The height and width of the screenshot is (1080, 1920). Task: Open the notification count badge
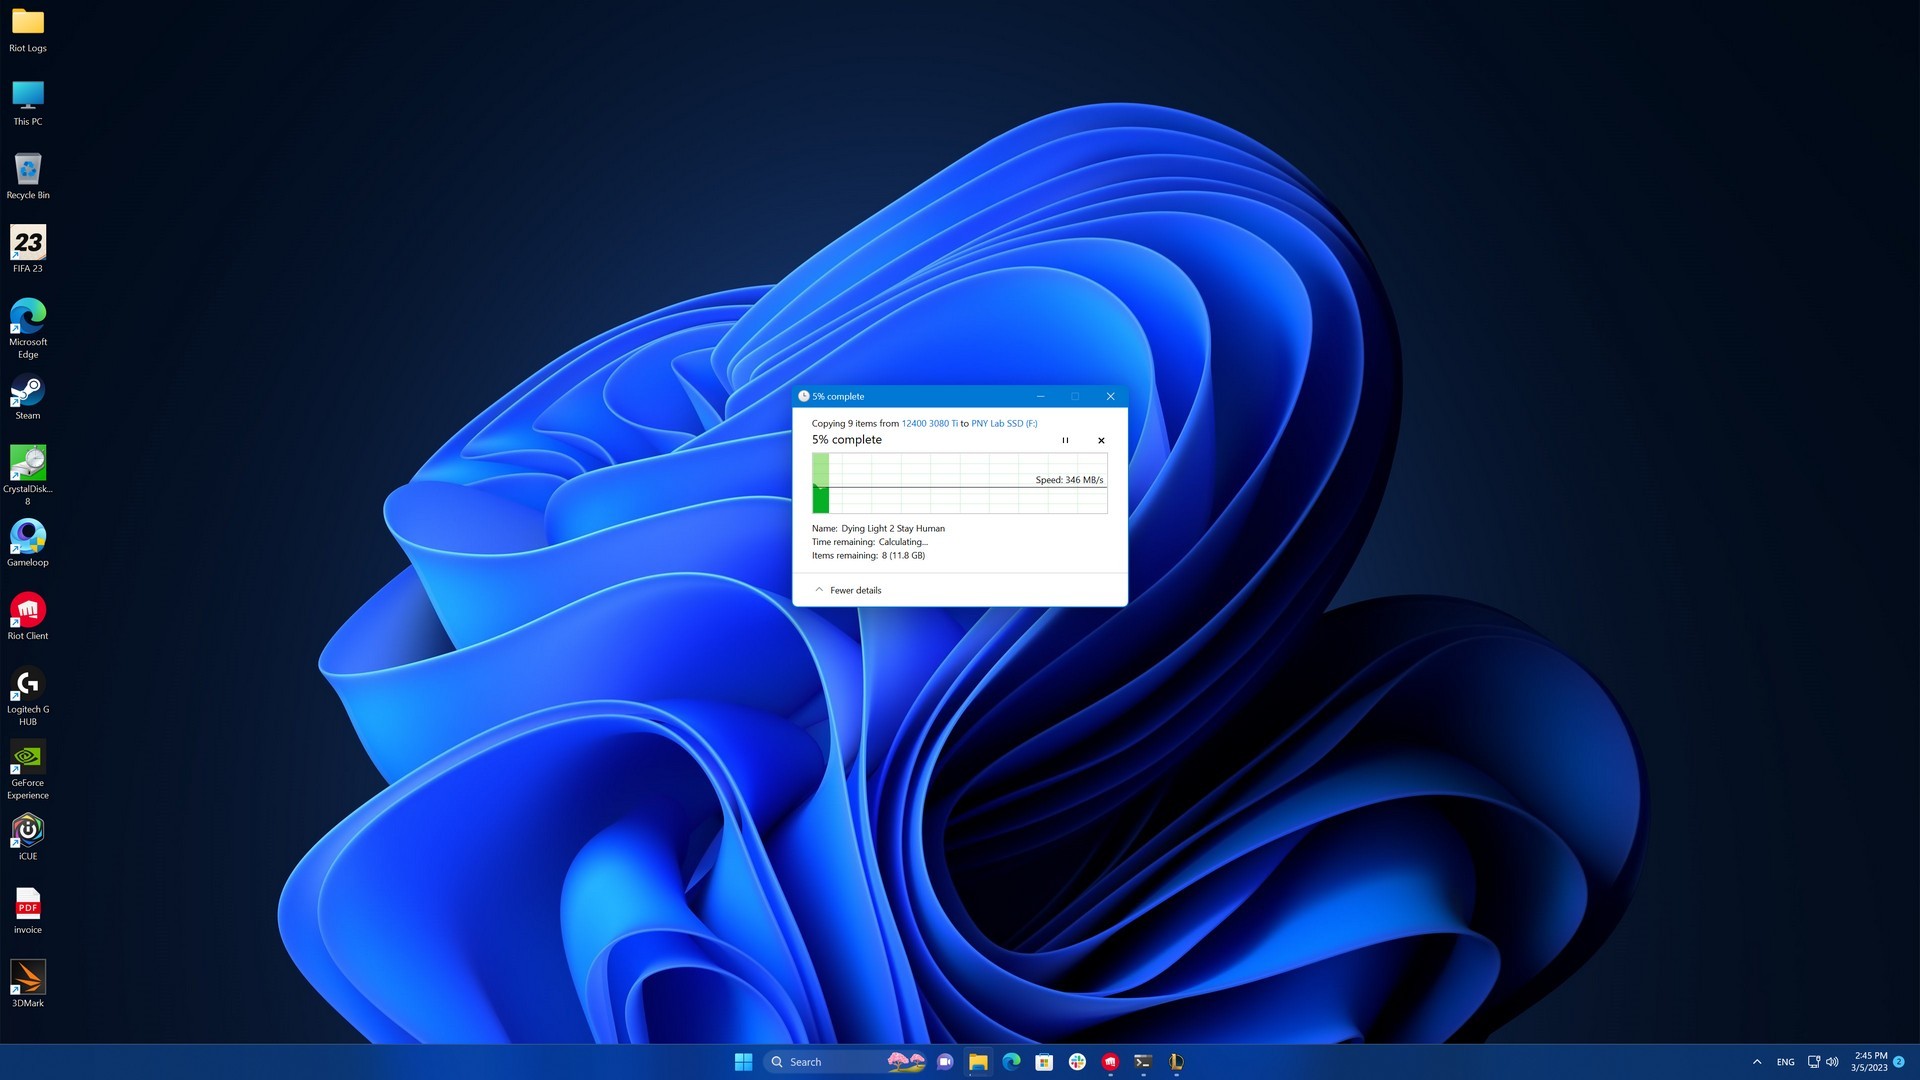(x=1899, y=1062)
